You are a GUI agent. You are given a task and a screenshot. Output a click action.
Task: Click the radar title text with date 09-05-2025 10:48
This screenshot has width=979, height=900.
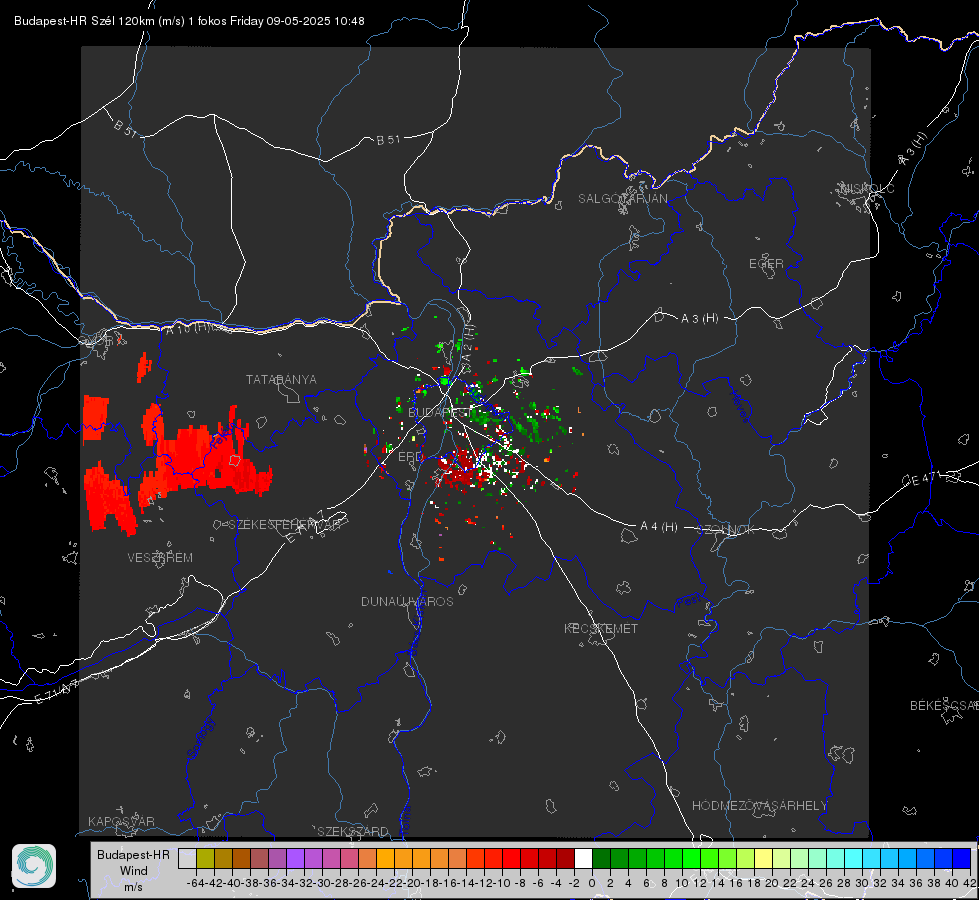pos(189,21)
